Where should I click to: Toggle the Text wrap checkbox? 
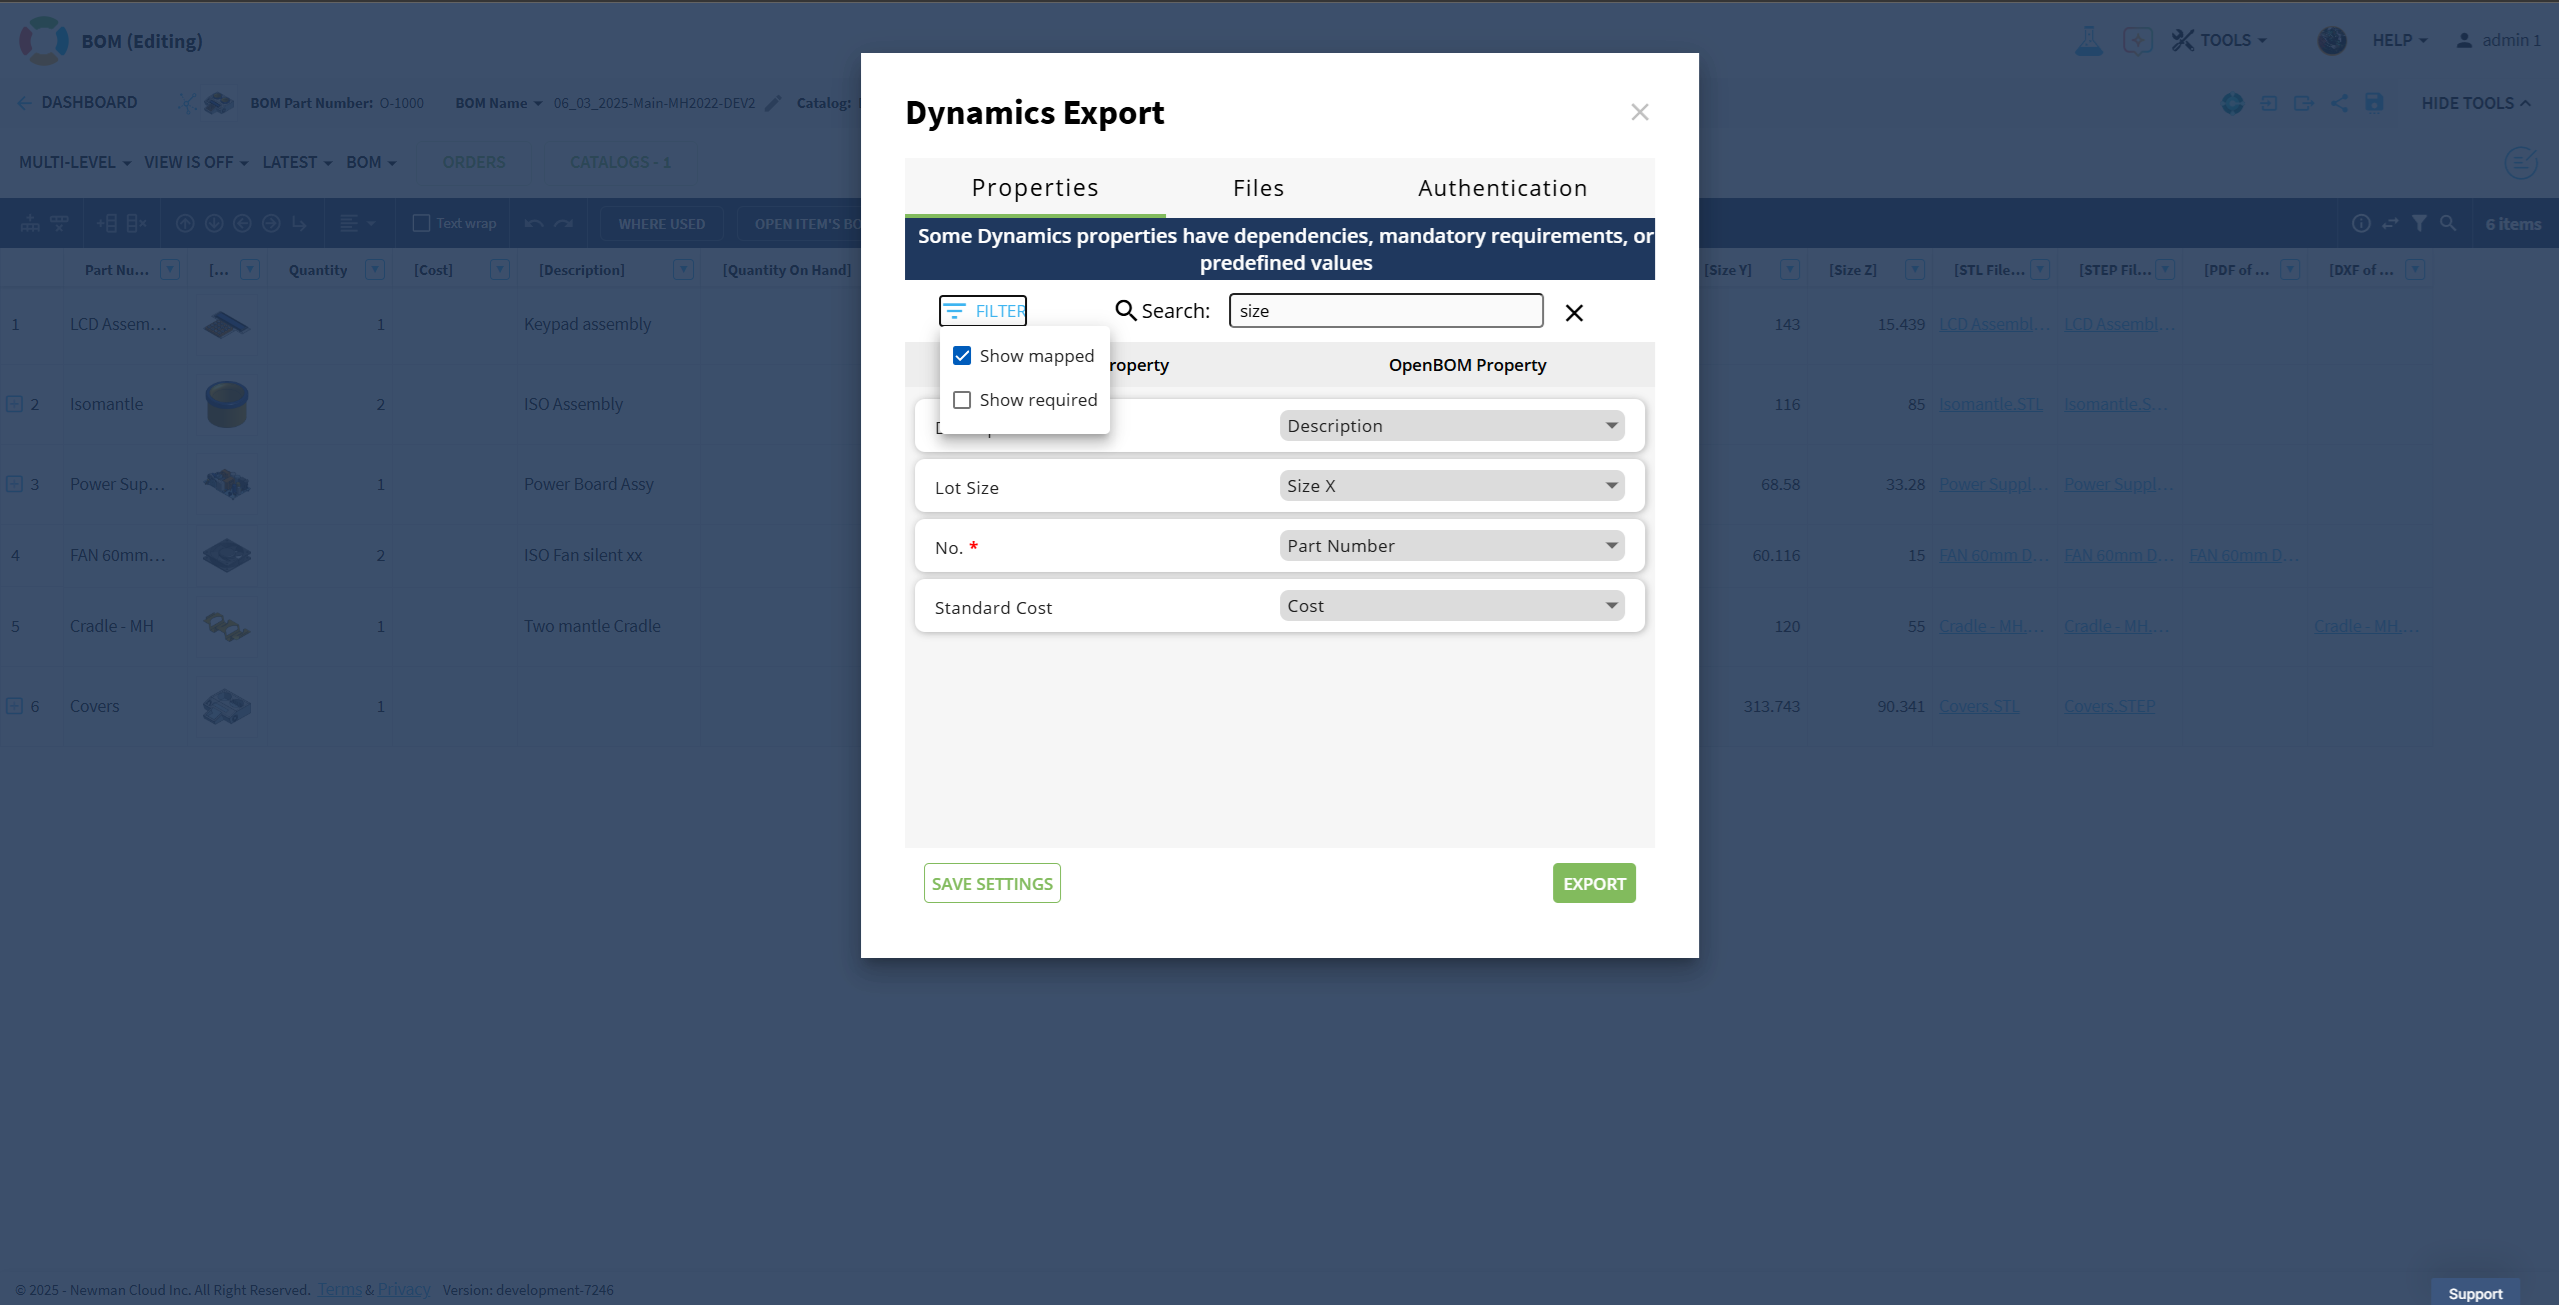tap(422, 223)
